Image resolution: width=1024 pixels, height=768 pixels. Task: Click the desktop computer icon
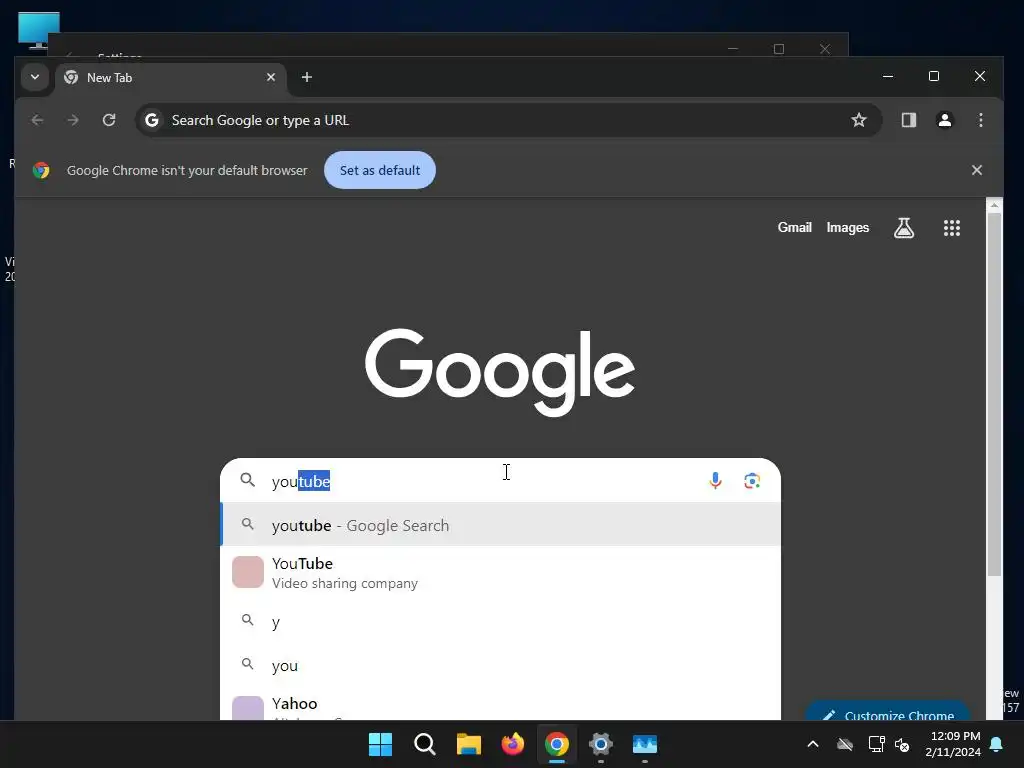pyautogui.click(x=39, y=30)
